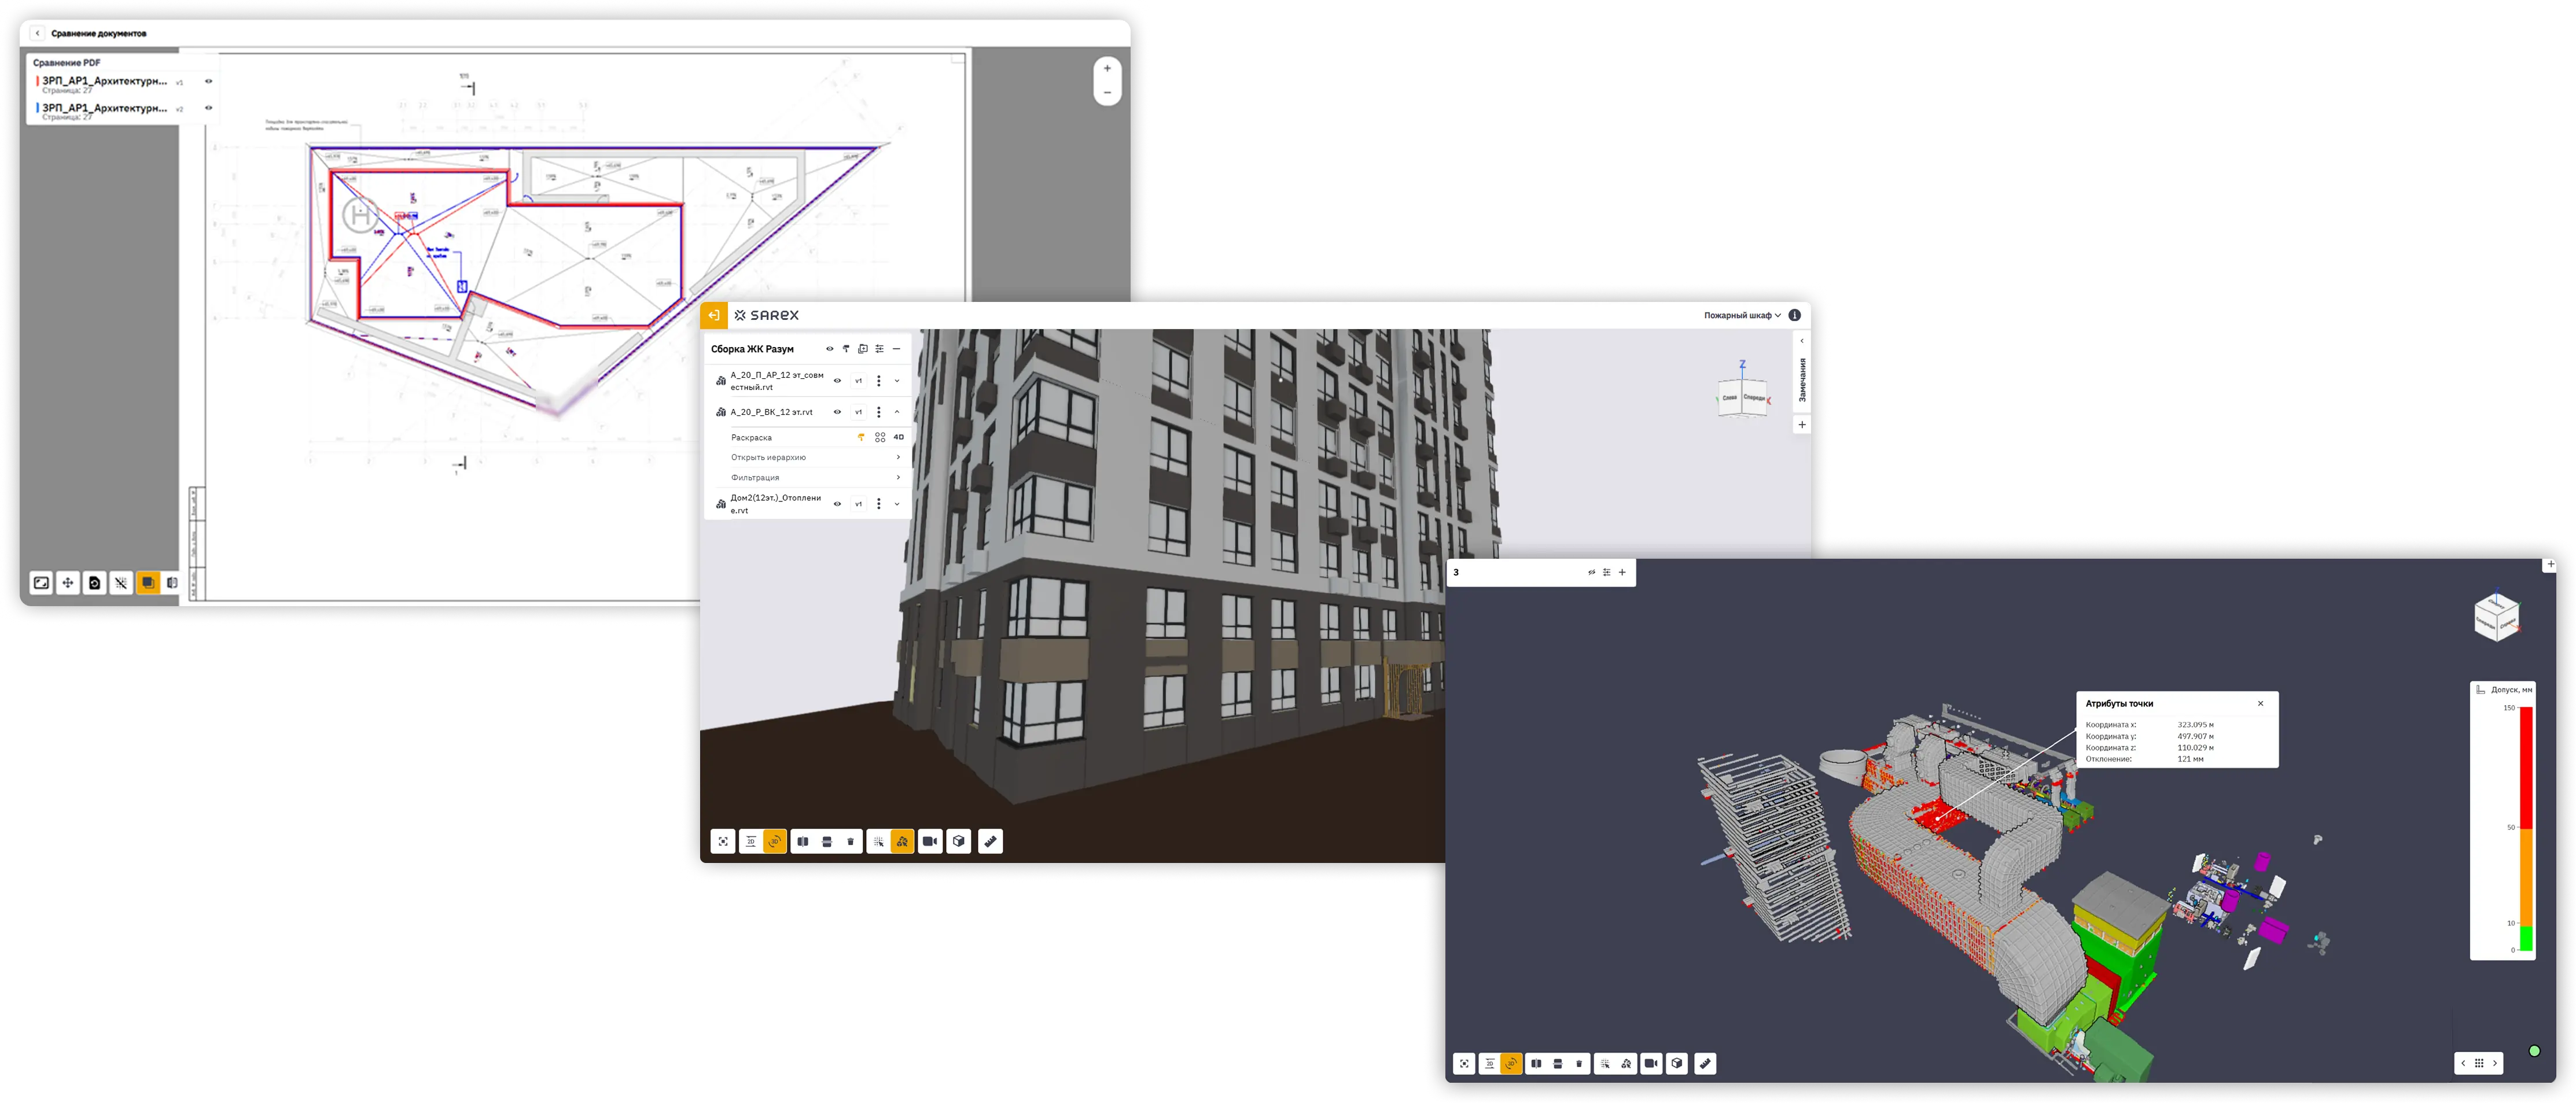Collapse the A_20_Р_ВК_12 эт.rvt model options
The image size is (2576, 1103).
pos(897,412)
